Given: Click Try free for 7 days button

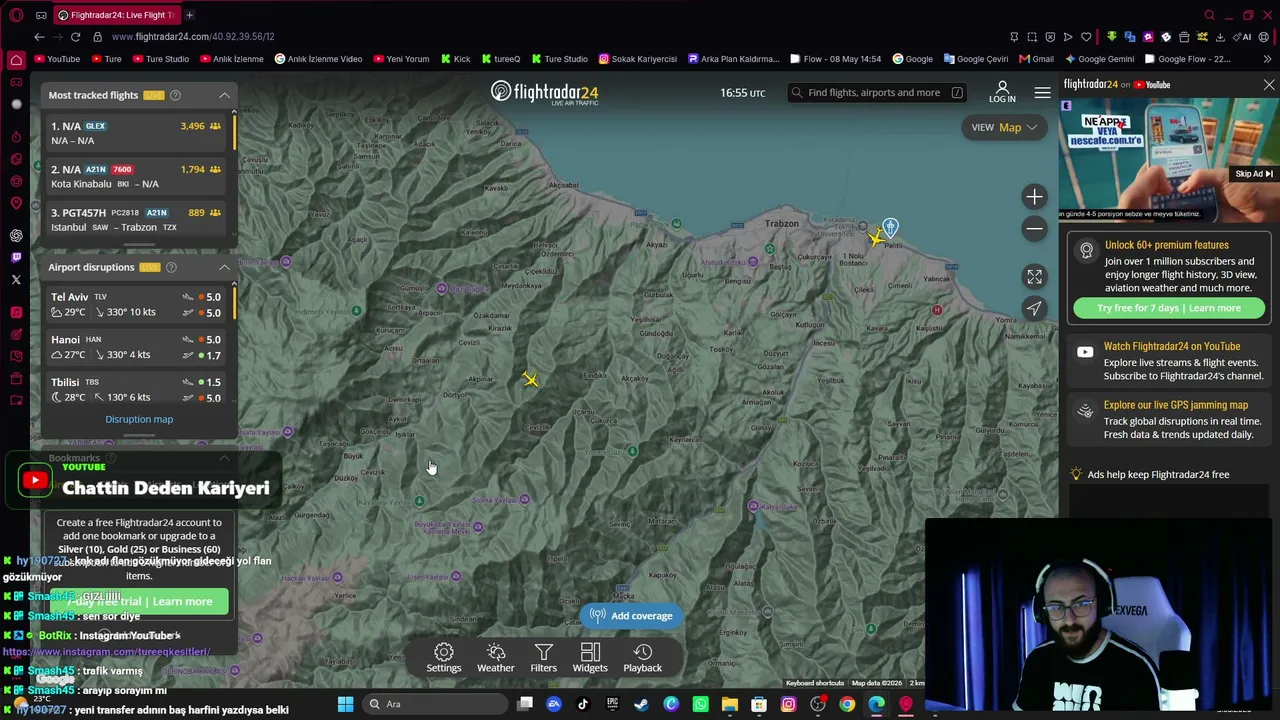Looking at the screenshot, I should [1169, 308].
